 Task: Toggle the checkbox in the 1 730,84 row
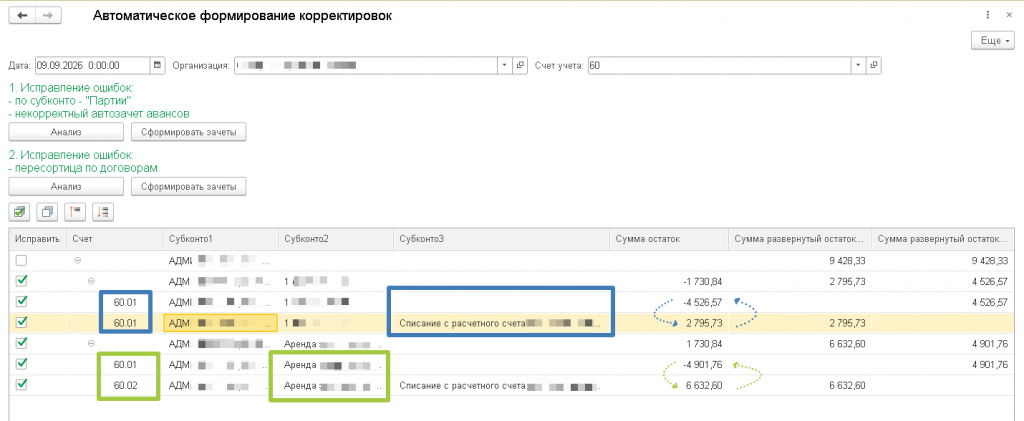pos(22,343)
